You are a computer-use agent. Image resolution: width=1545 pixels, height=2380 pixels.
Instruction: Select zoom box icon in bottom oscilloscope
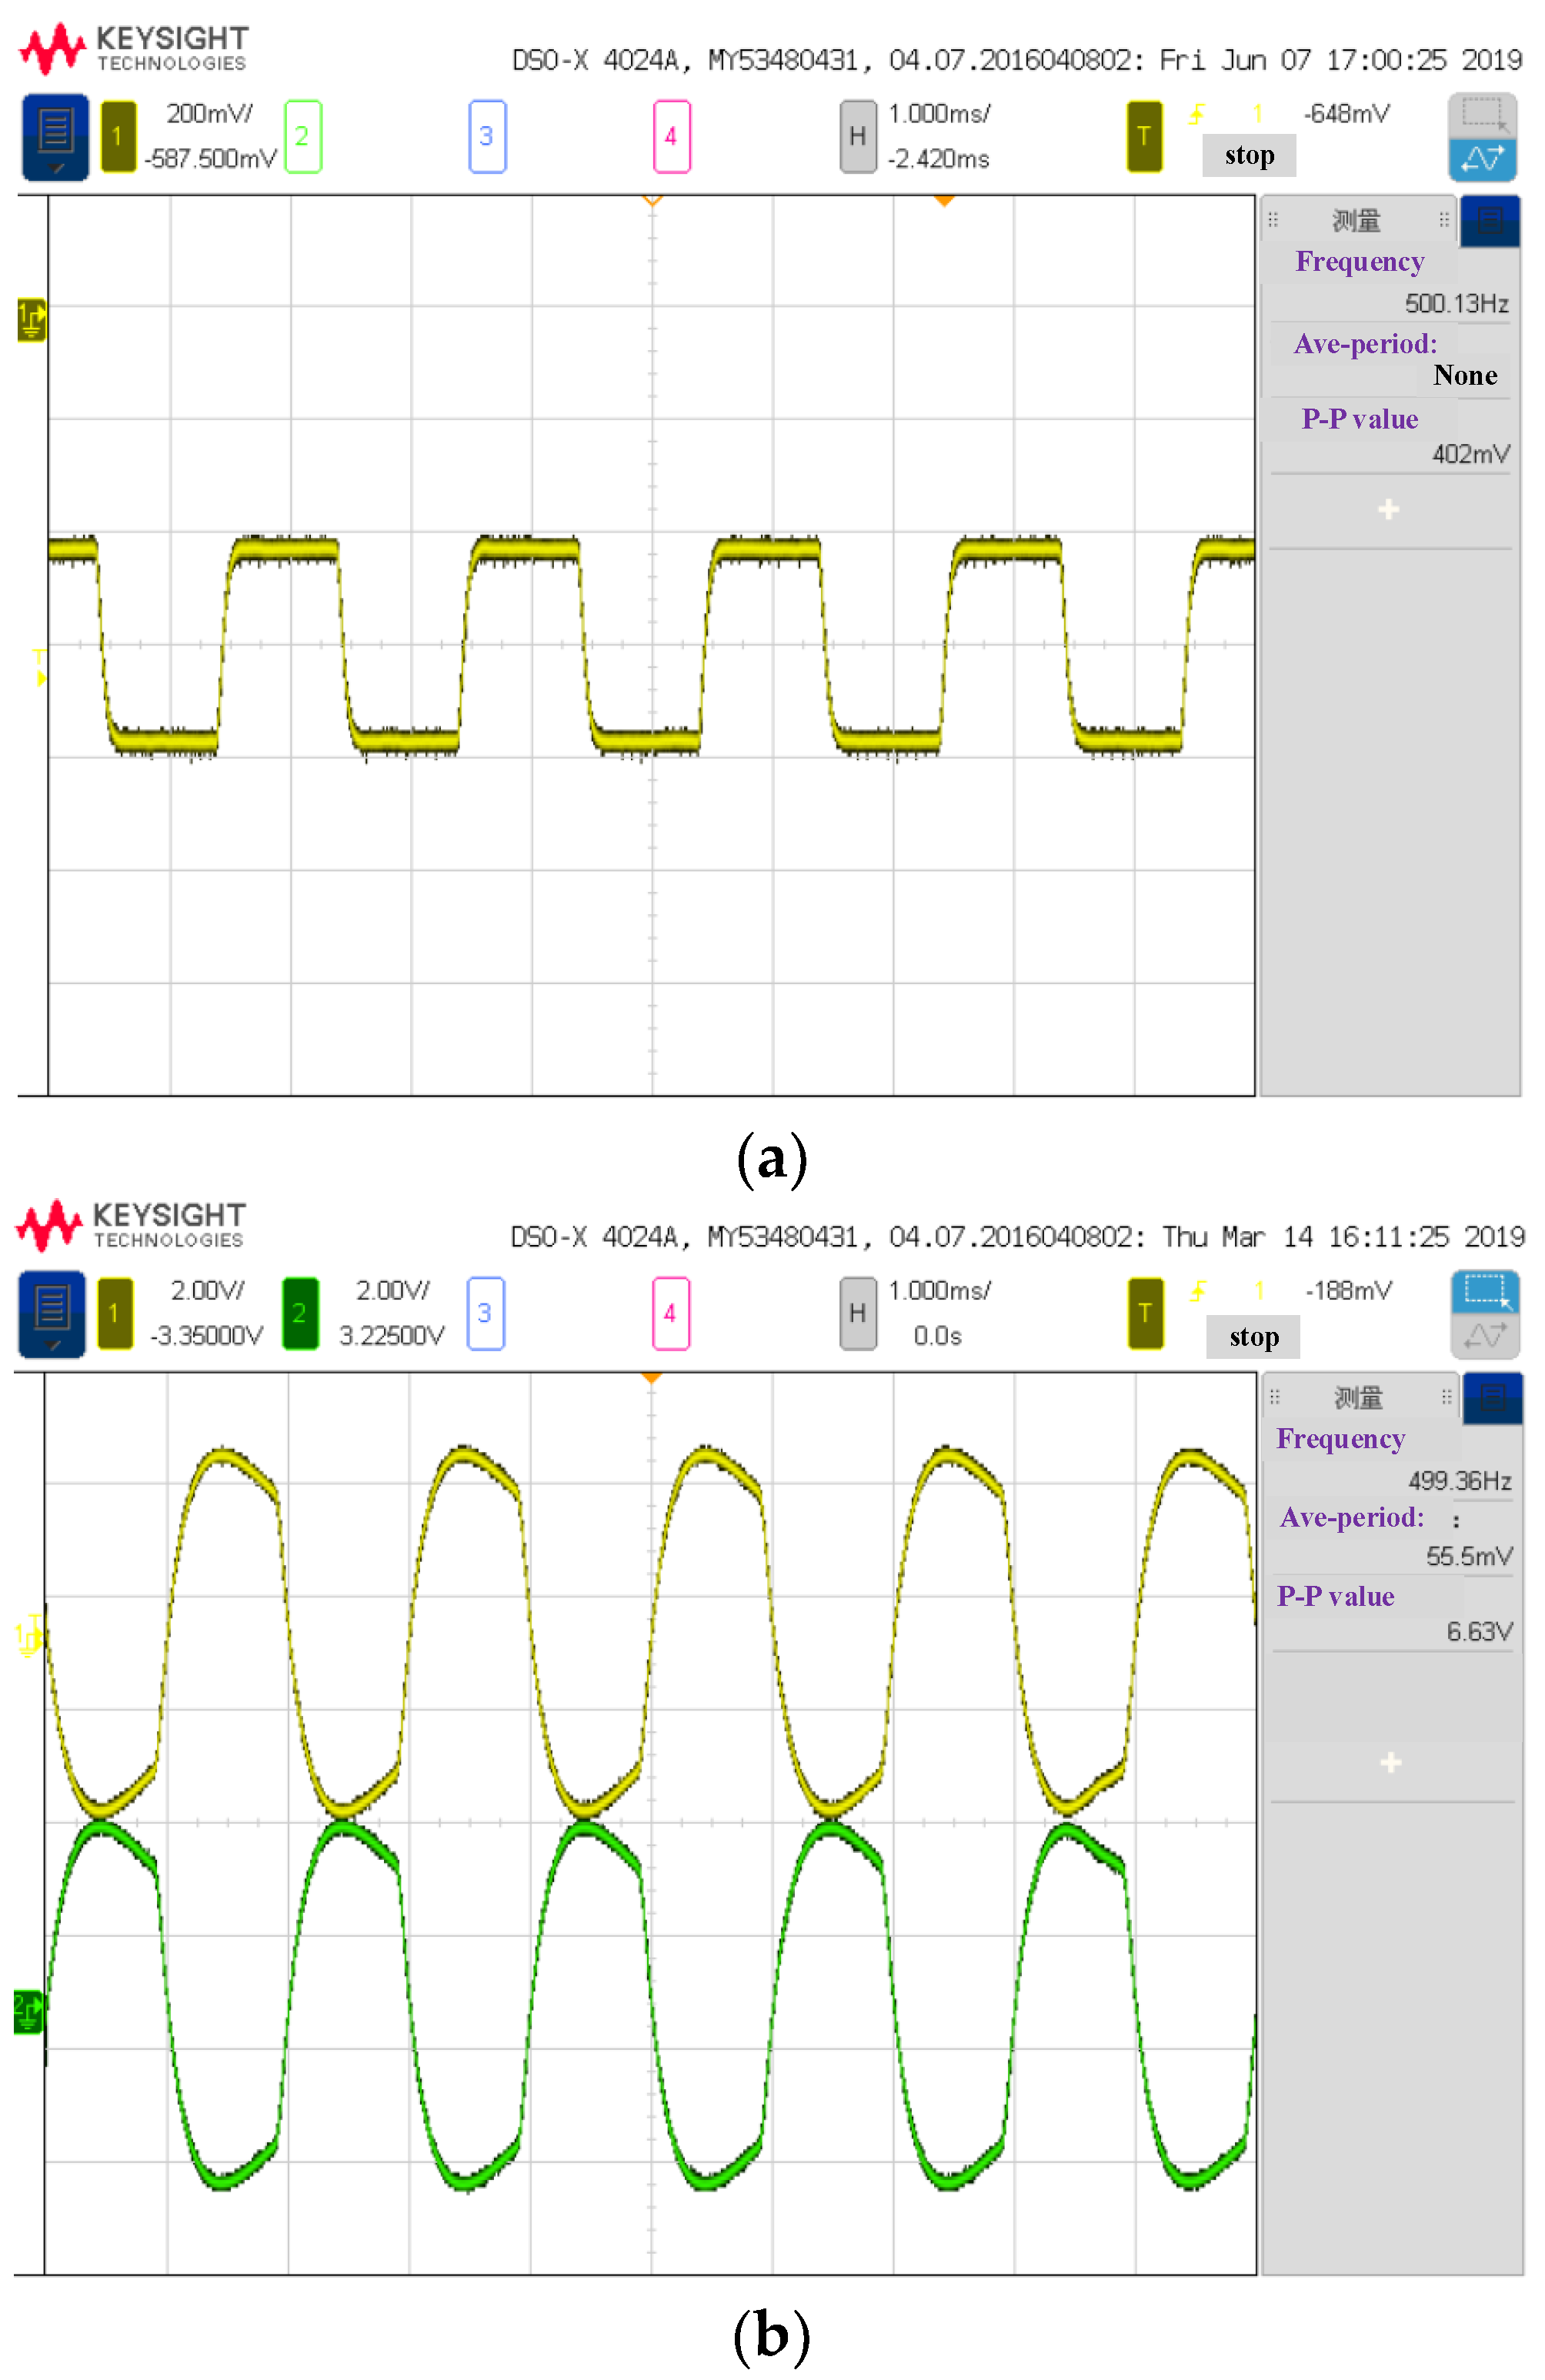[1485, 1291]
